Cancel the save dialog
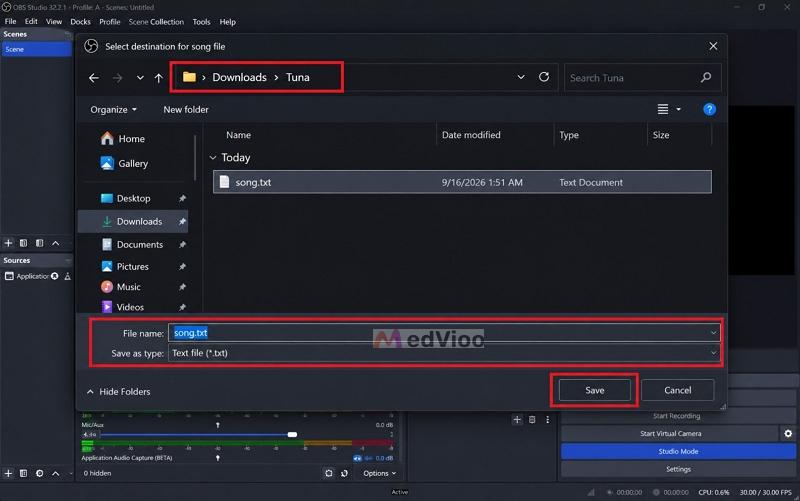800x501 pixels. click(678, 390)
